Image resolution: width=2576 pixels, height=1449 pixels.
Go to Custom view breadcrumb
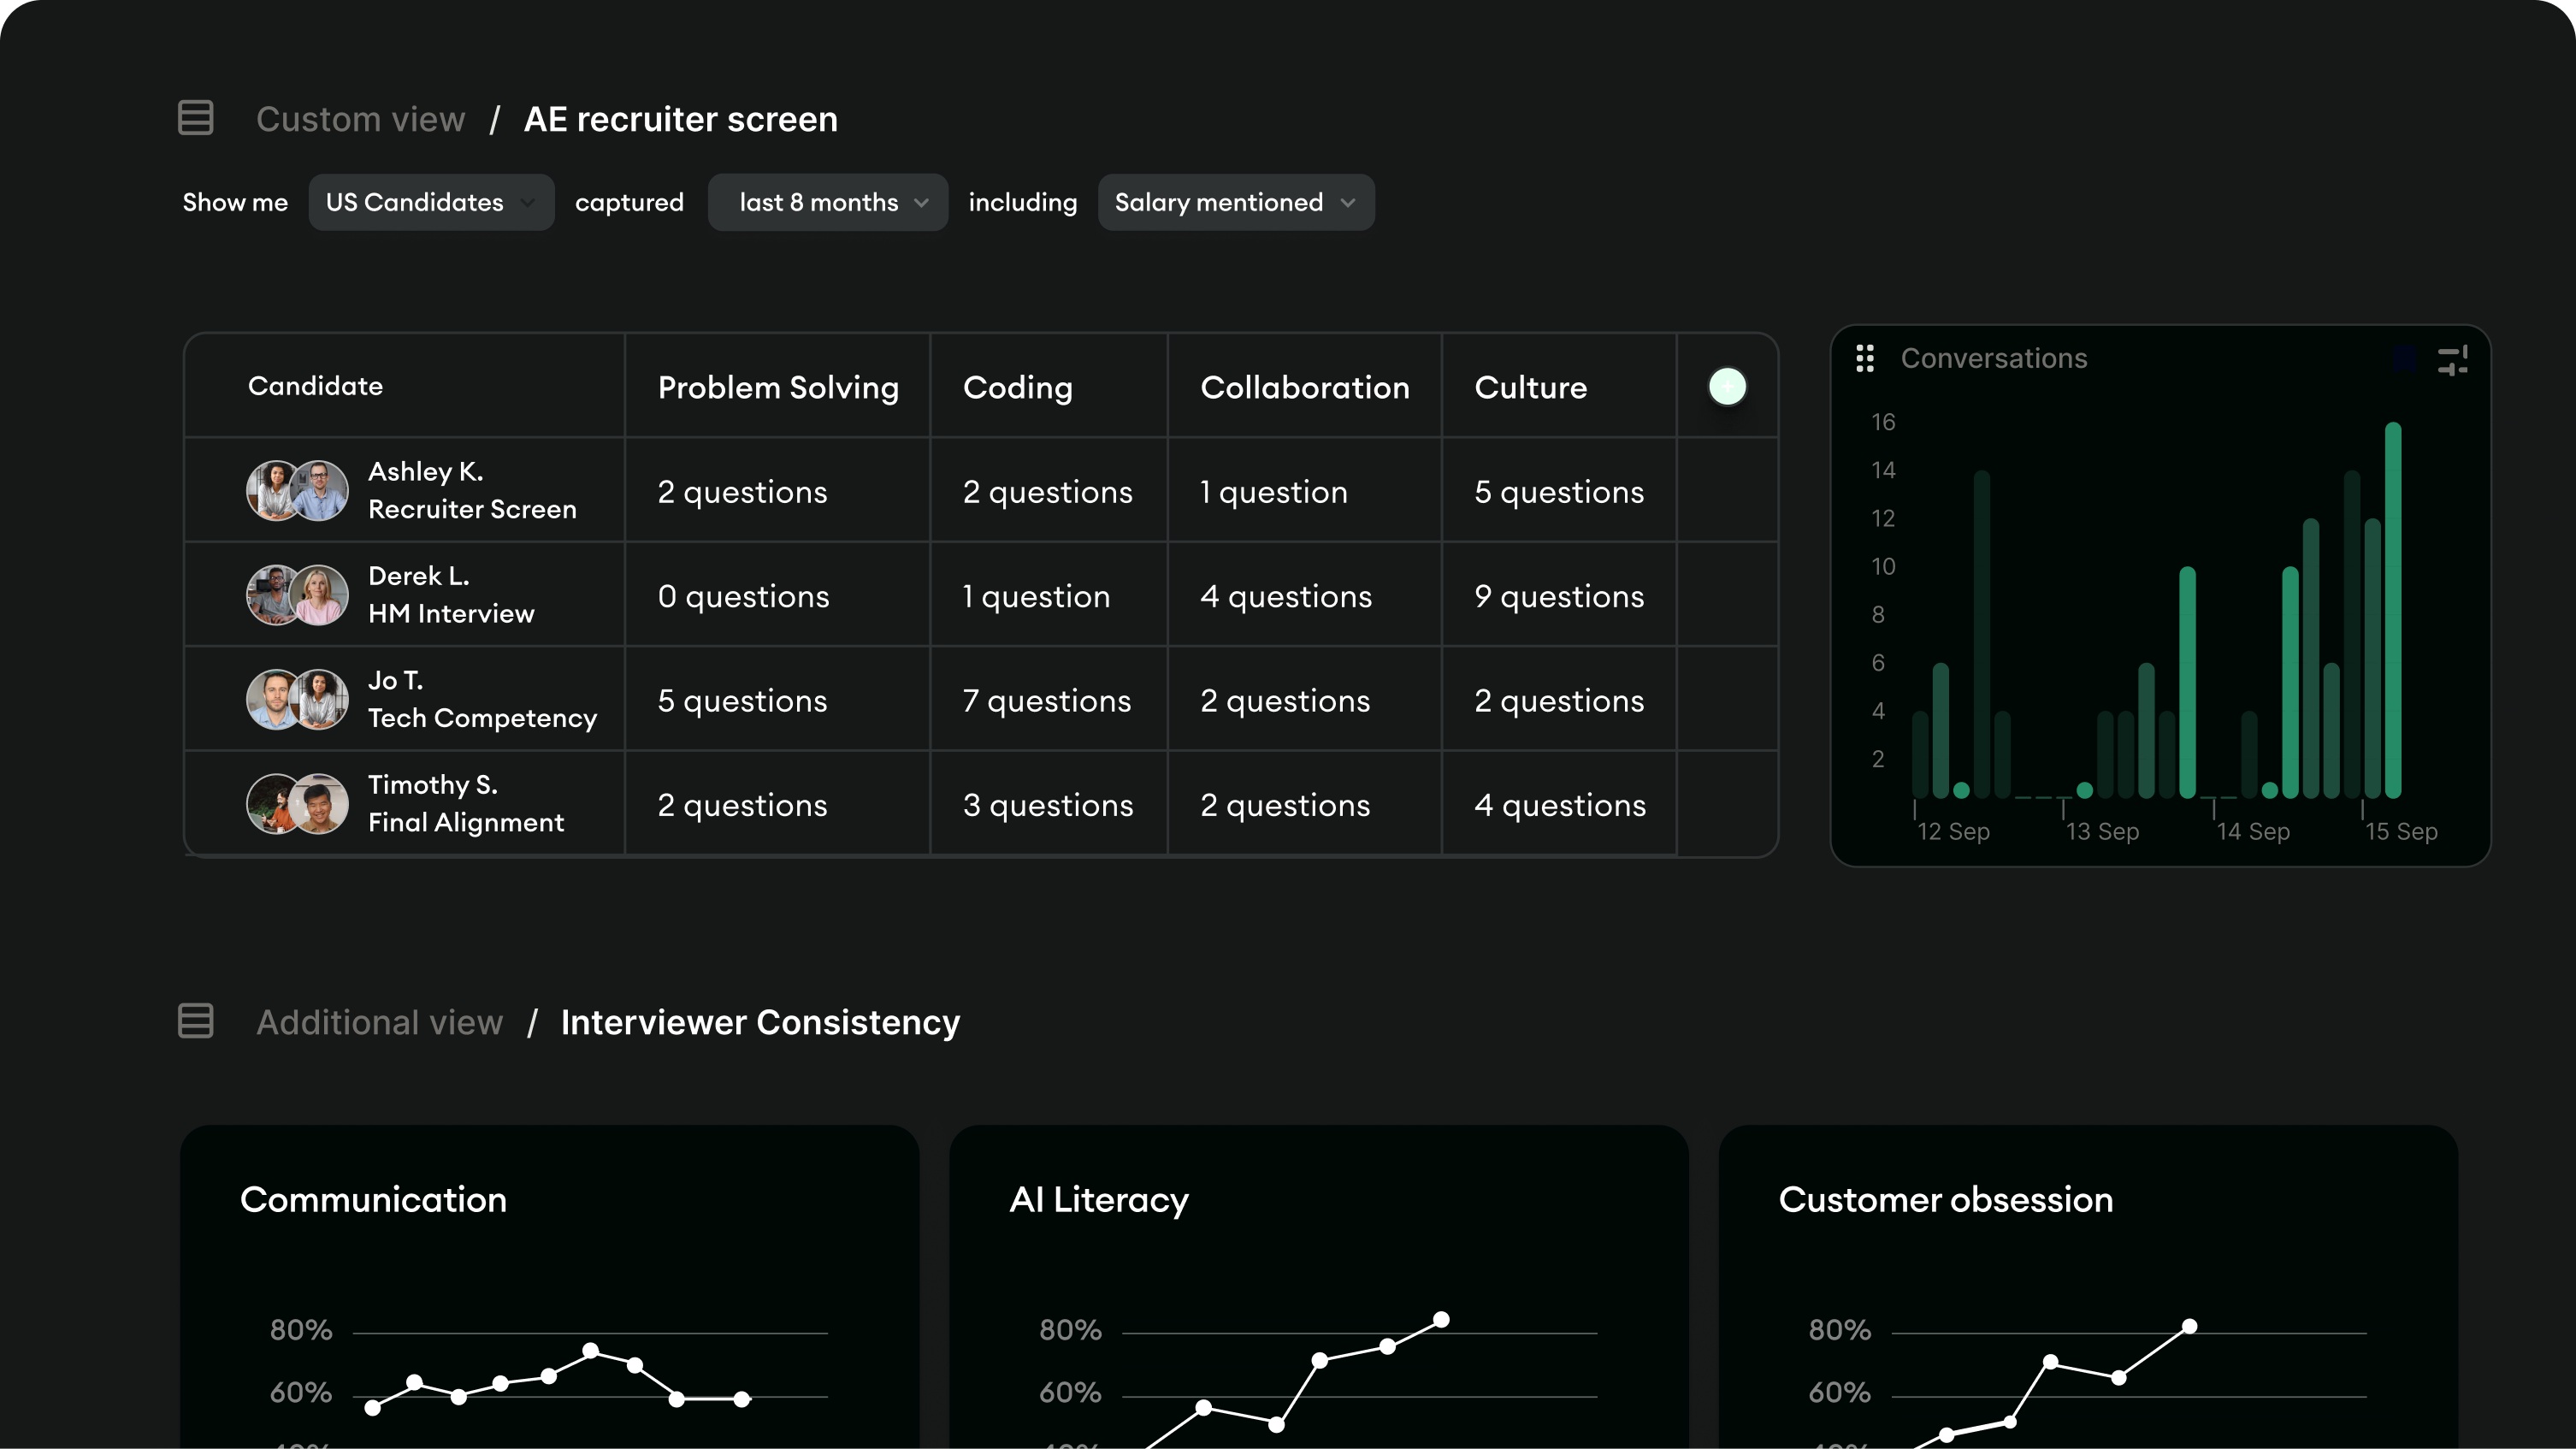click(x=360, y=119)
